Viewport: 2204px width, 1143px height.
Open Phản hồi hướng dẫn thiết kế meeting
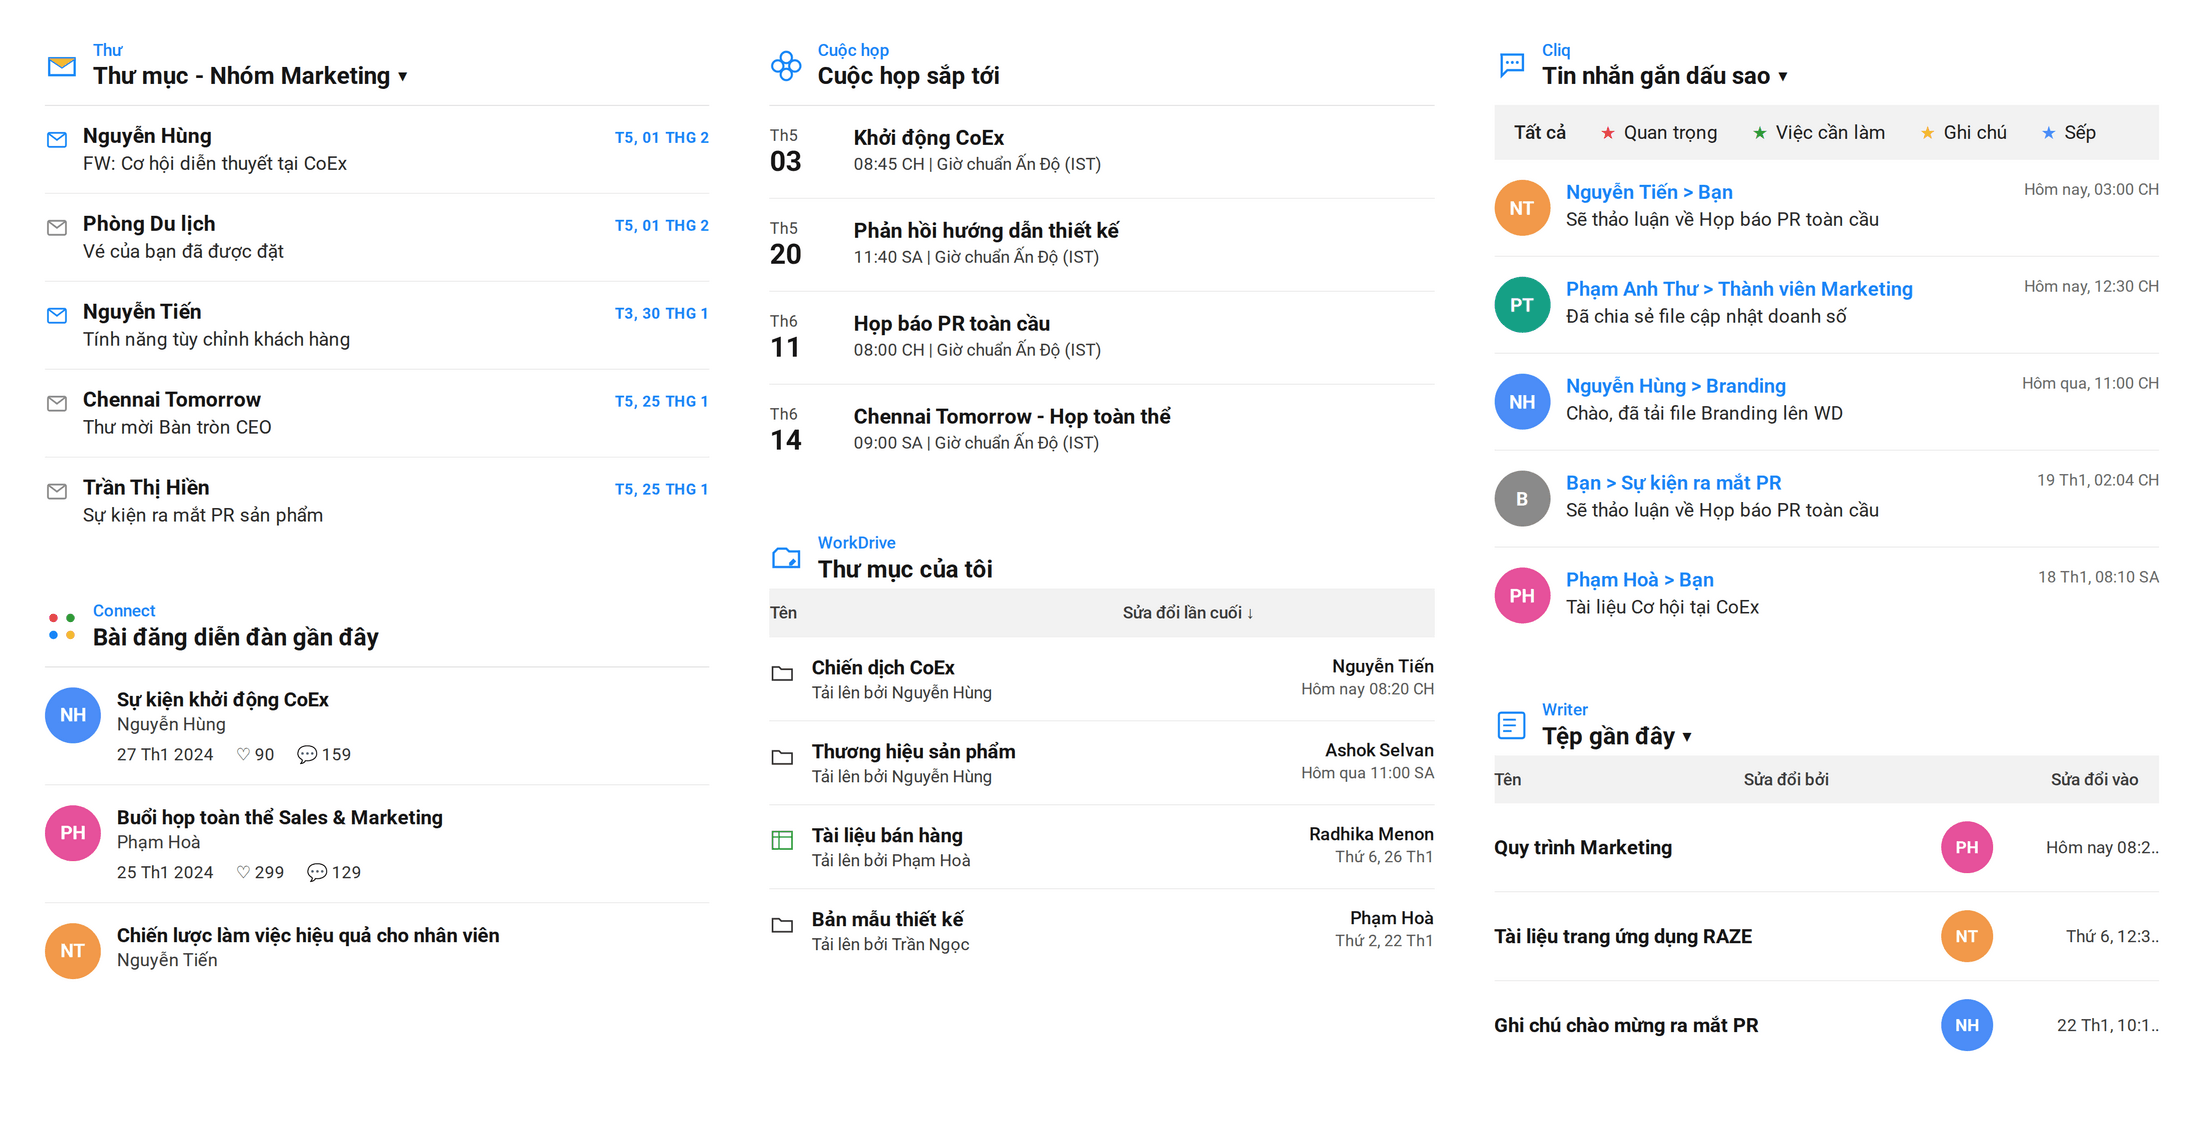click(1102, 245)
